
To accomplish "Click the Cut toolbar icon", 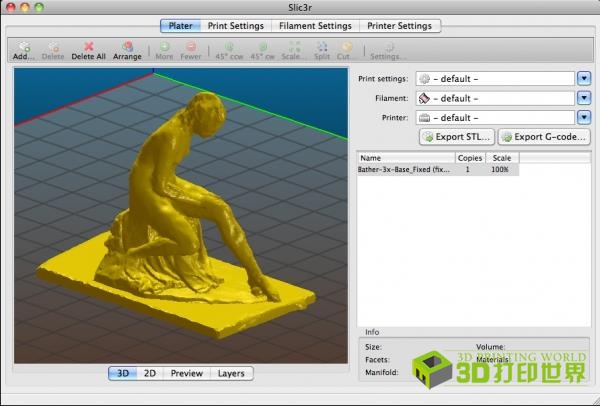I will pyautogui.click(x=347, y=47).
